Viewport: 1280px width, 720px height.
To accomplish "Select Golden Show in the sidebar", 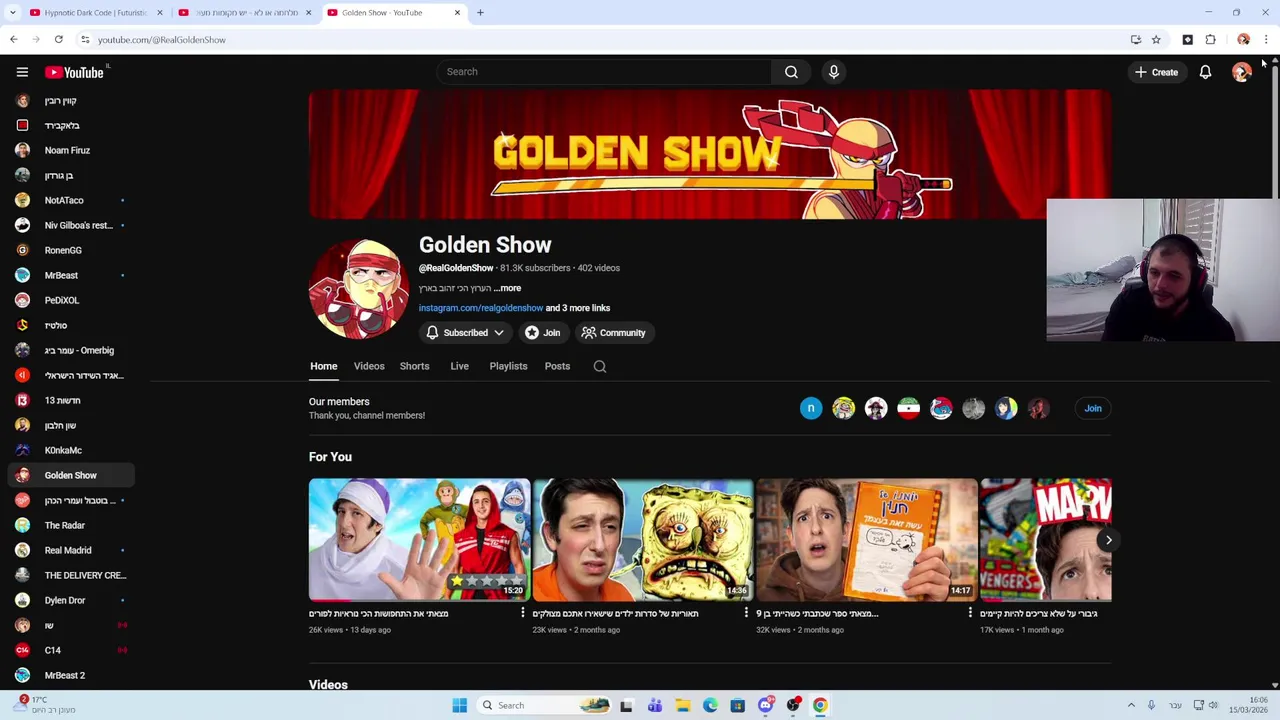I will (x=70, y=475).
